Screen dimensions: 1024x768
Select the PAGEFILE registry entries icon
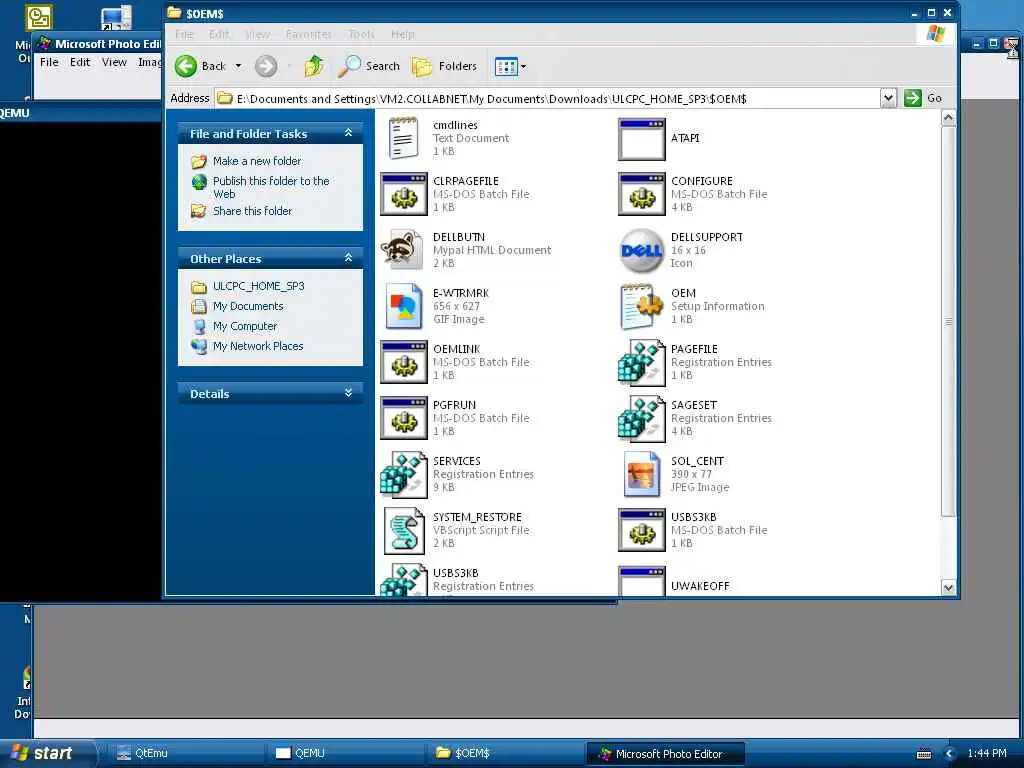coord(641,362)
